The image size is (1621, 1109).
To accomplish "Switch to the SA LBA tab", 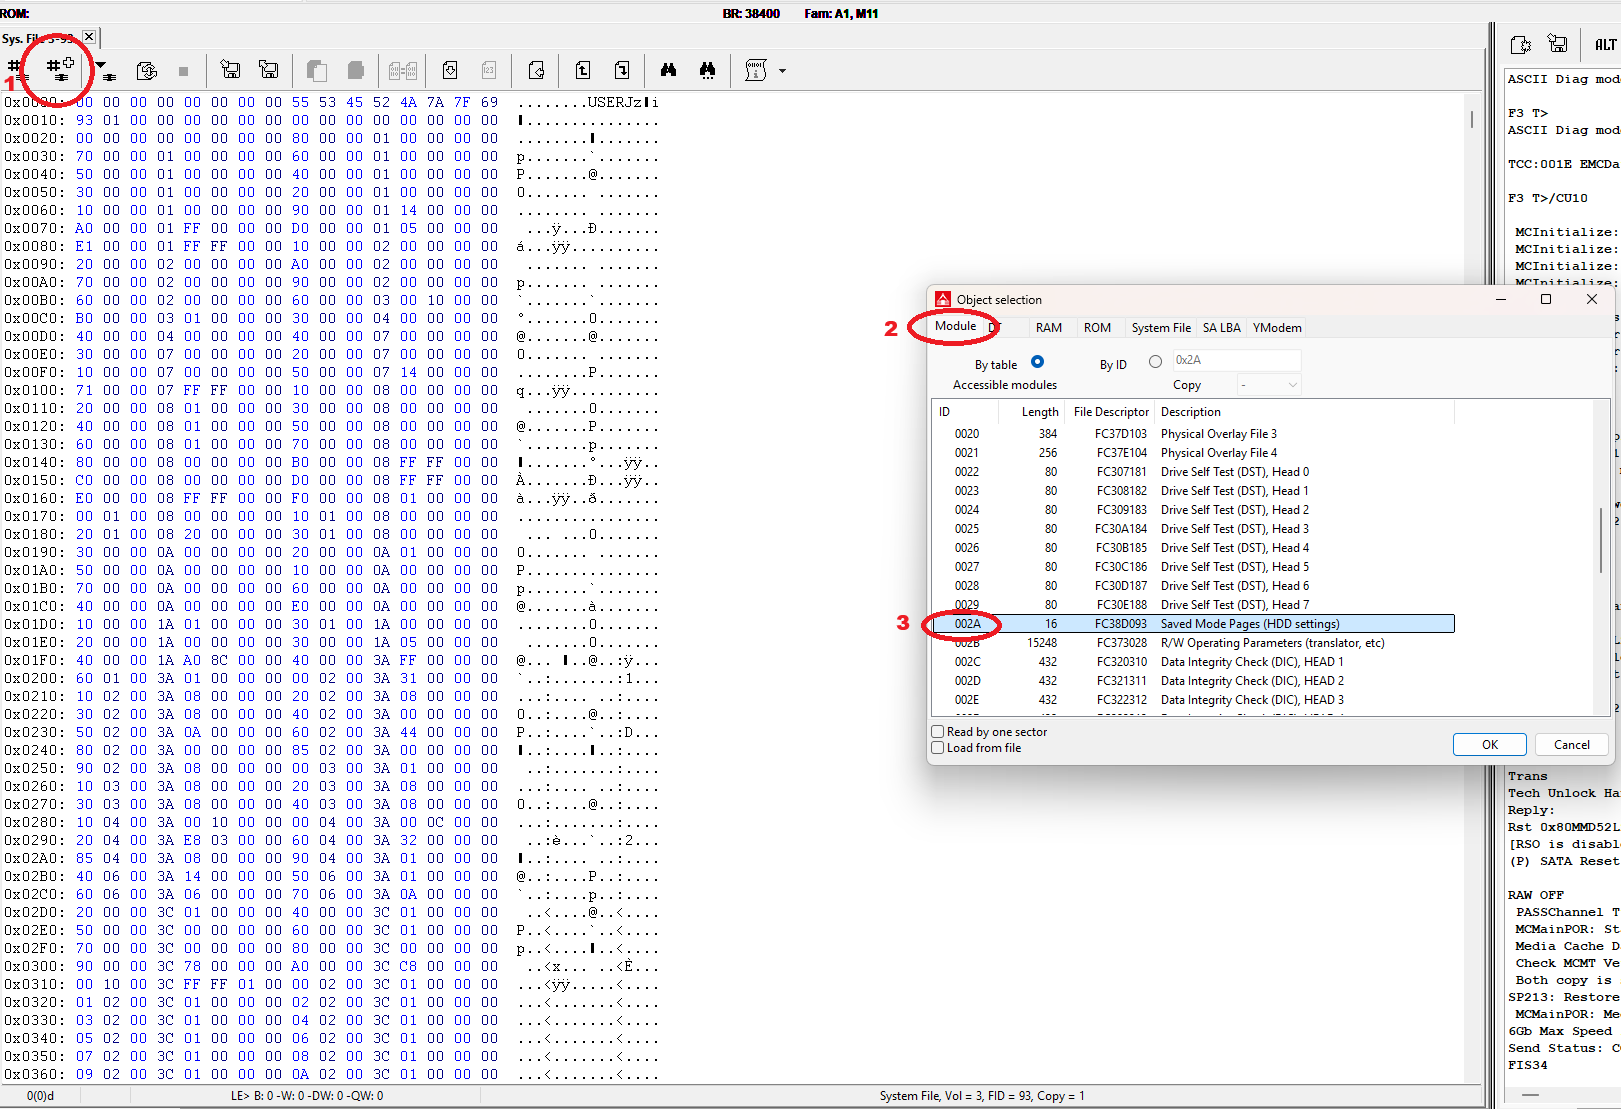I will point(1221,328).
